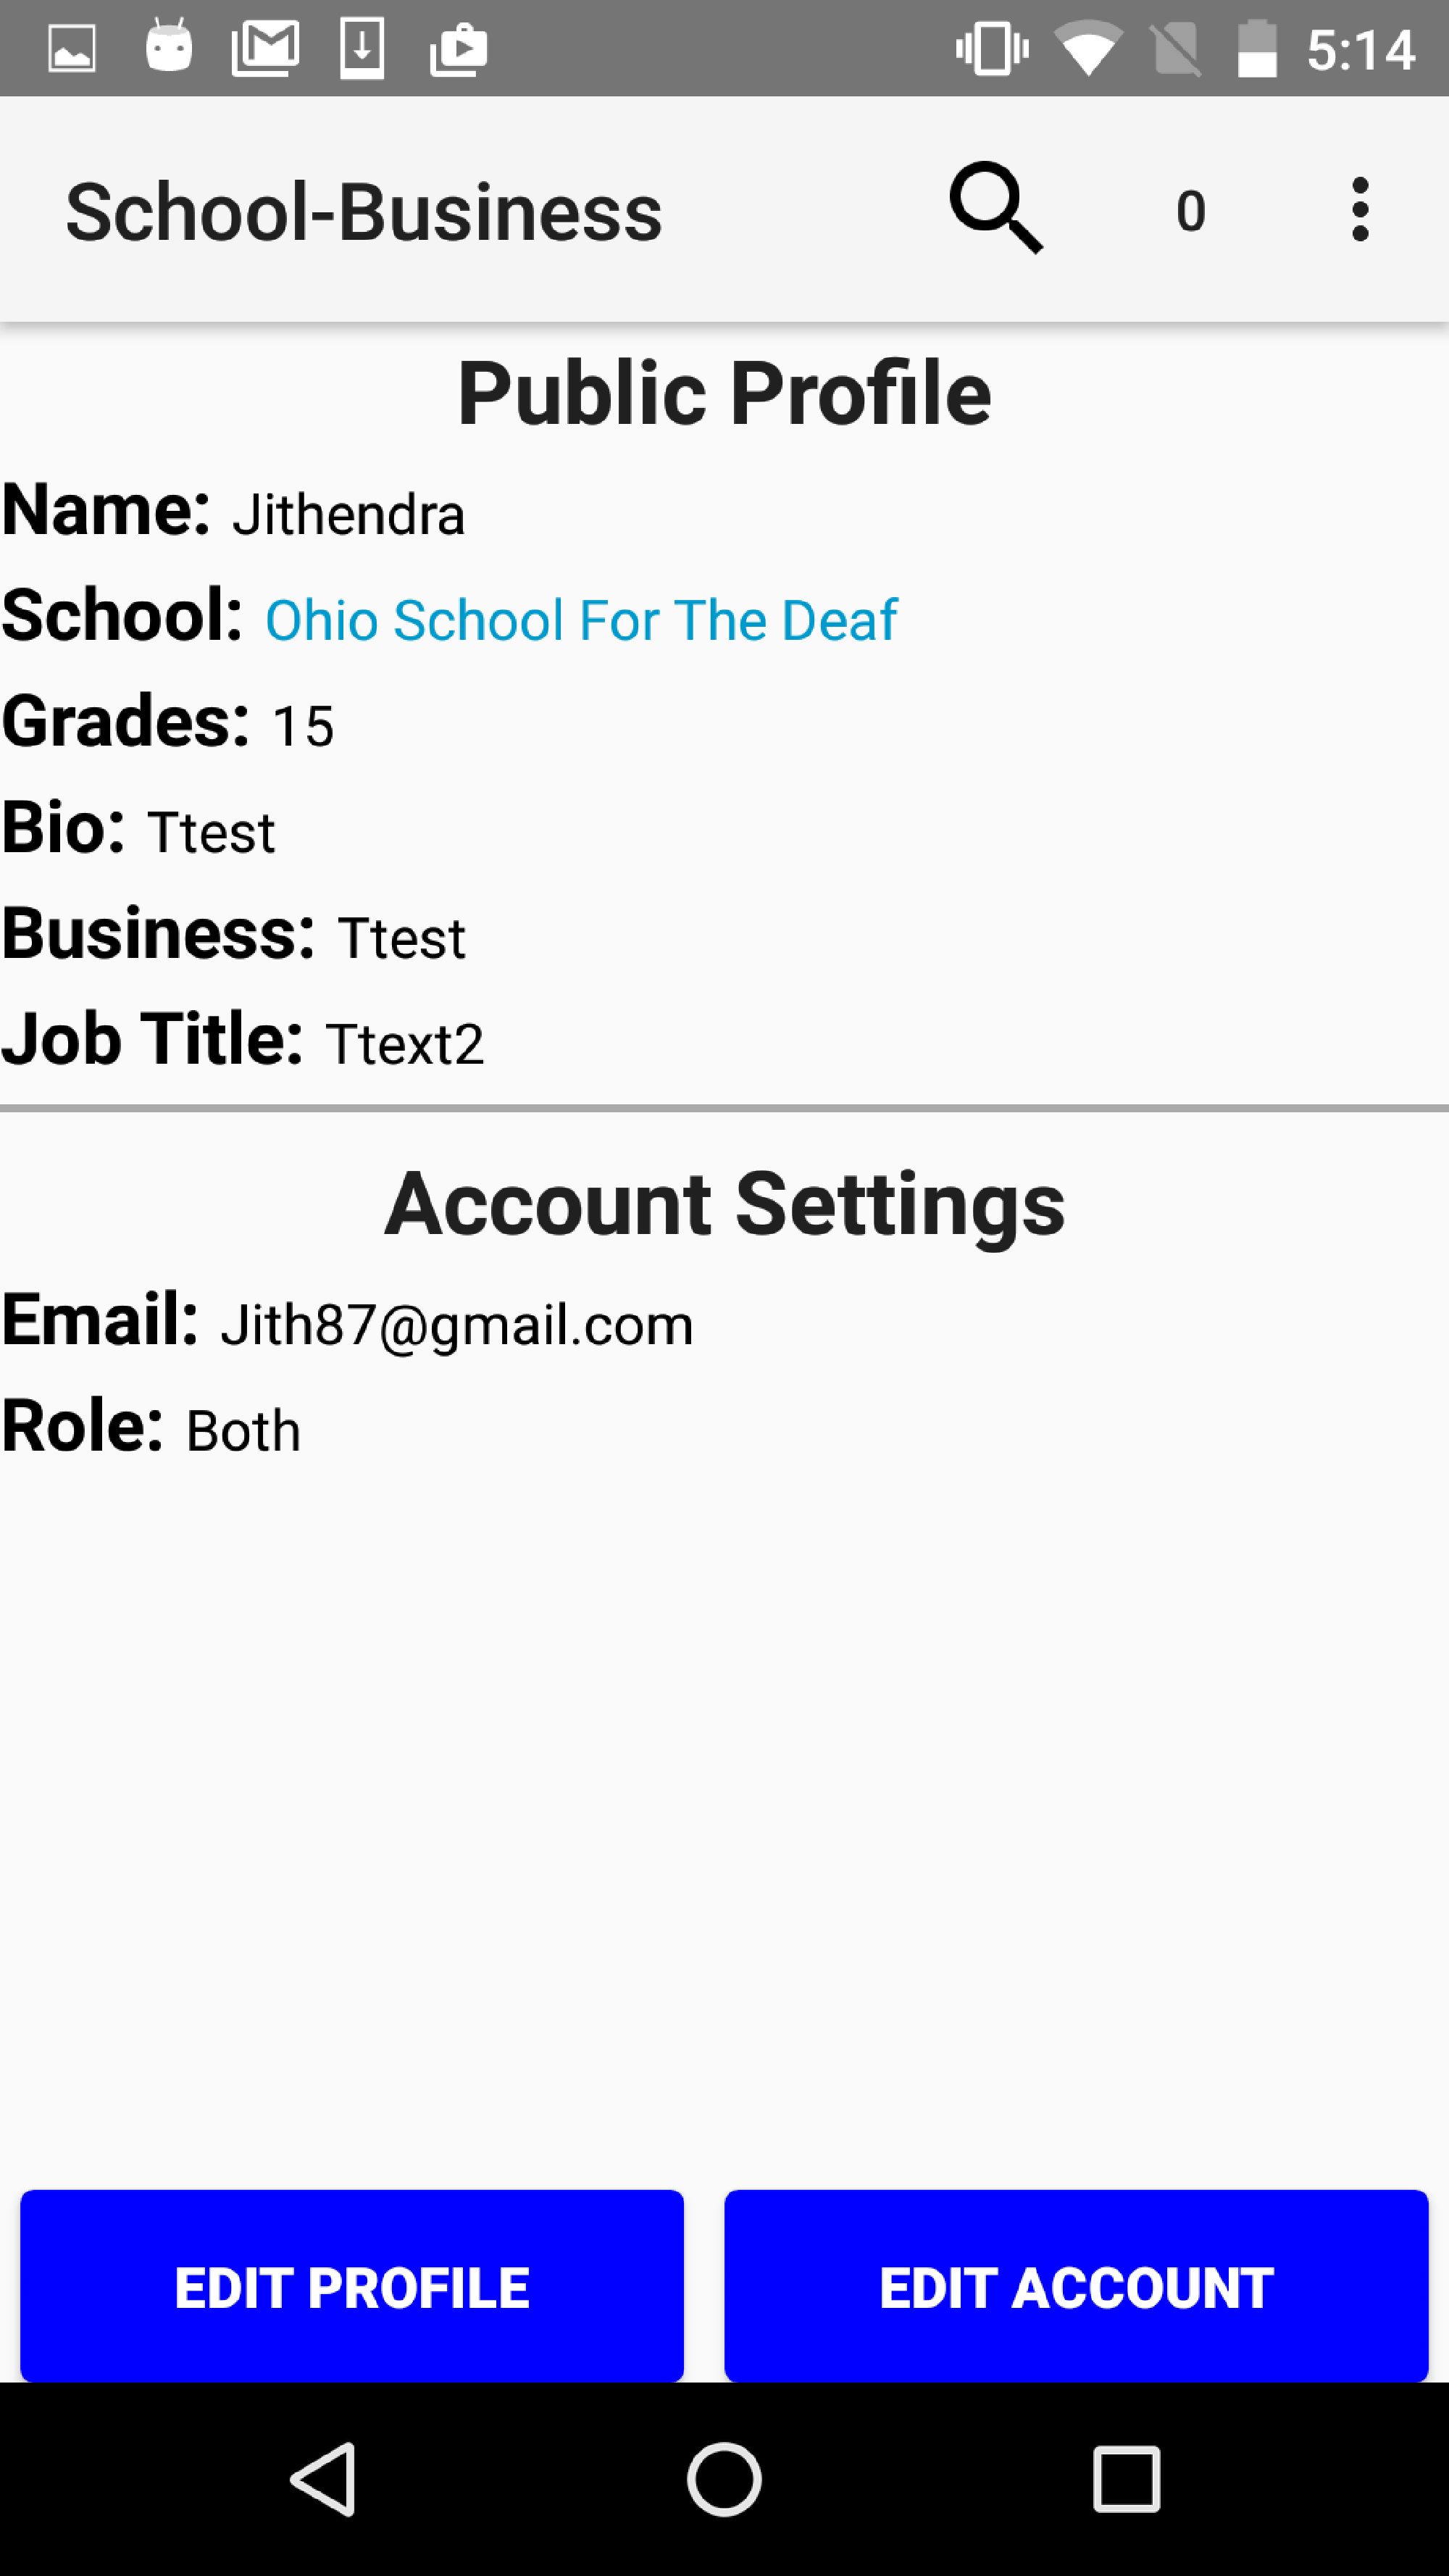This screenshot has height=2576, width=1449.
Task: Tap the School-Business app title
Action: (364, 212)
